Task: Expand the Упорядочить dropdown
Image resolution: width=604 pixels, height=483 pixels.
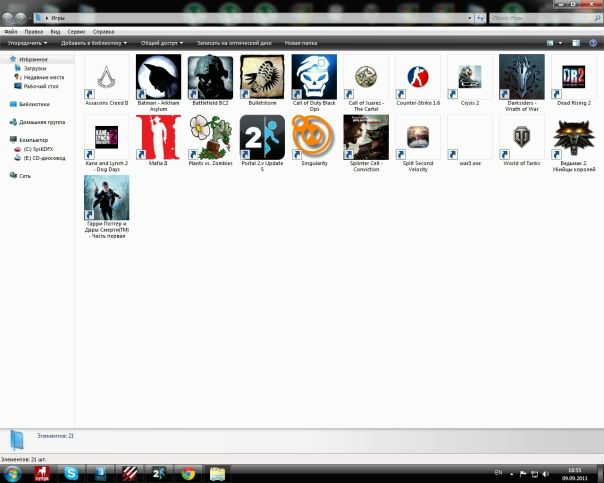Action: [x=27, y=43]
